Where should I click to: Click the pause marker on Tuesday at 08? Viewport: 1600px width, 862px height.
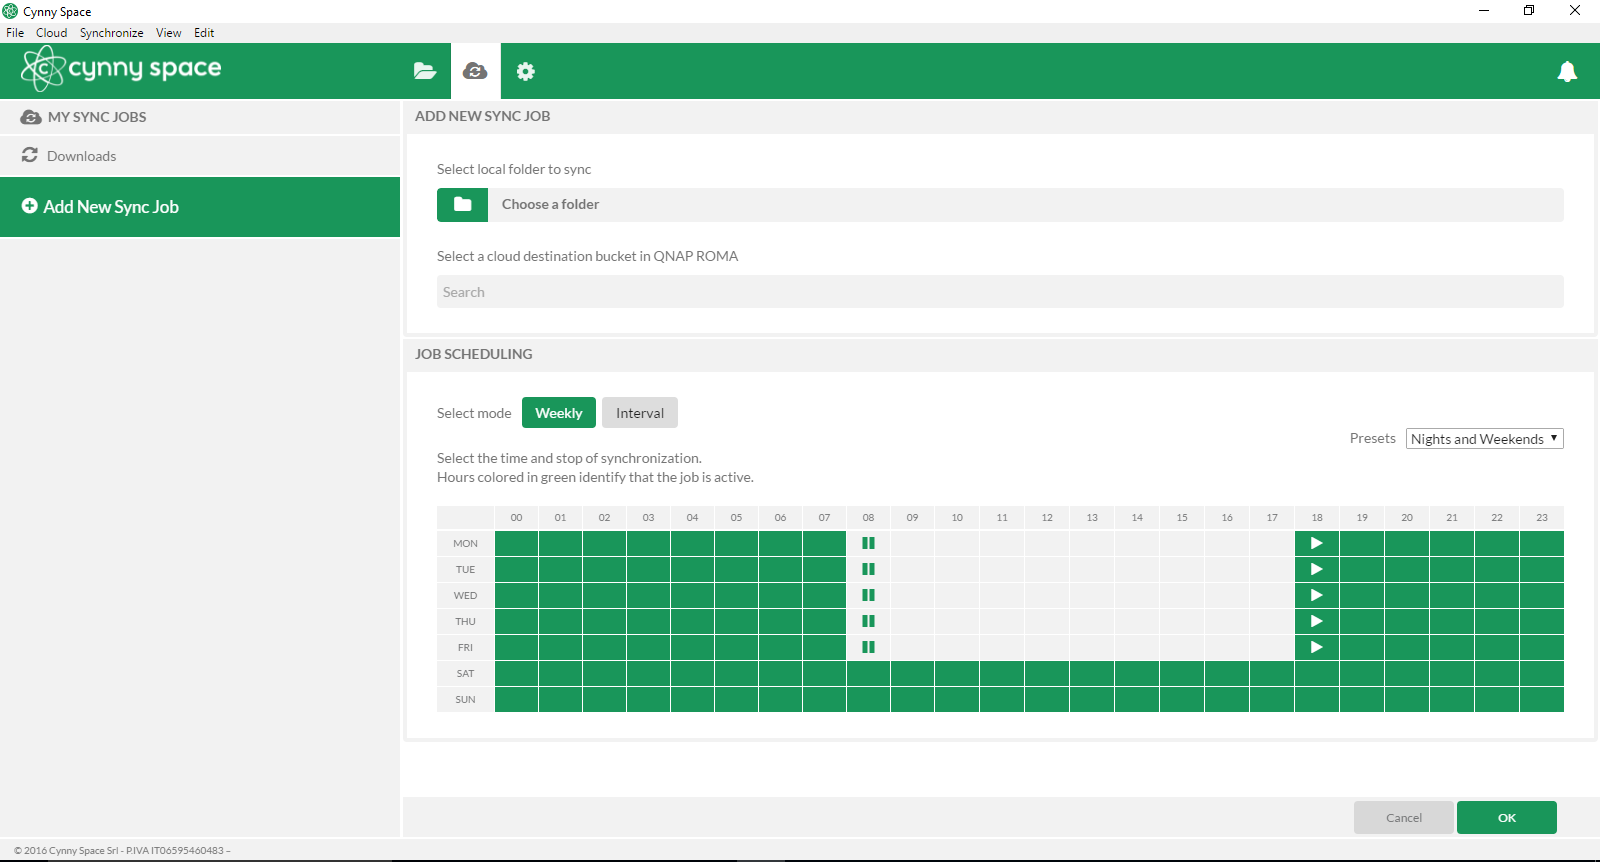coord(868,569)
